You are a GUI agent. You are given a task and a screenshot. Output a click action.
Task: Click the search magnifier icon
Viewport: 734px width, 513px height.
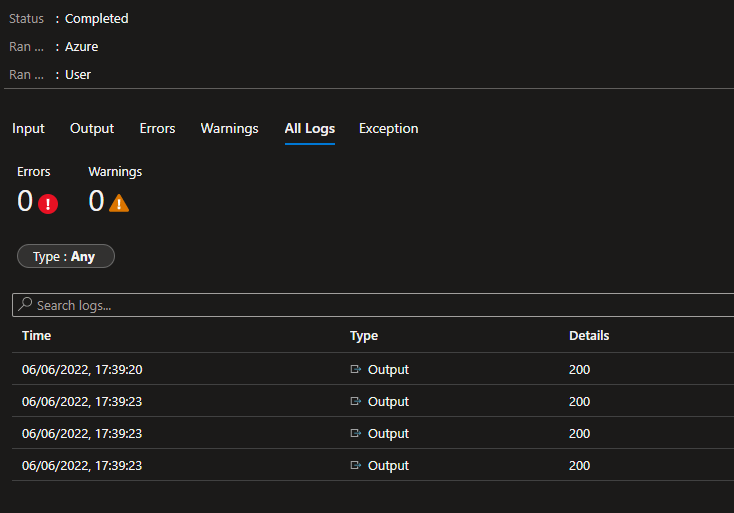[x=25, y=305]
